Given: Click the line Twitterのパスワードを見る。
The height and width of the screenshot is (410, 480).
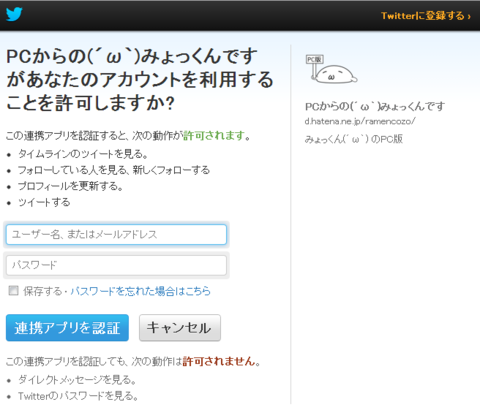Looking at the screenshot, I should coord(78,396).
